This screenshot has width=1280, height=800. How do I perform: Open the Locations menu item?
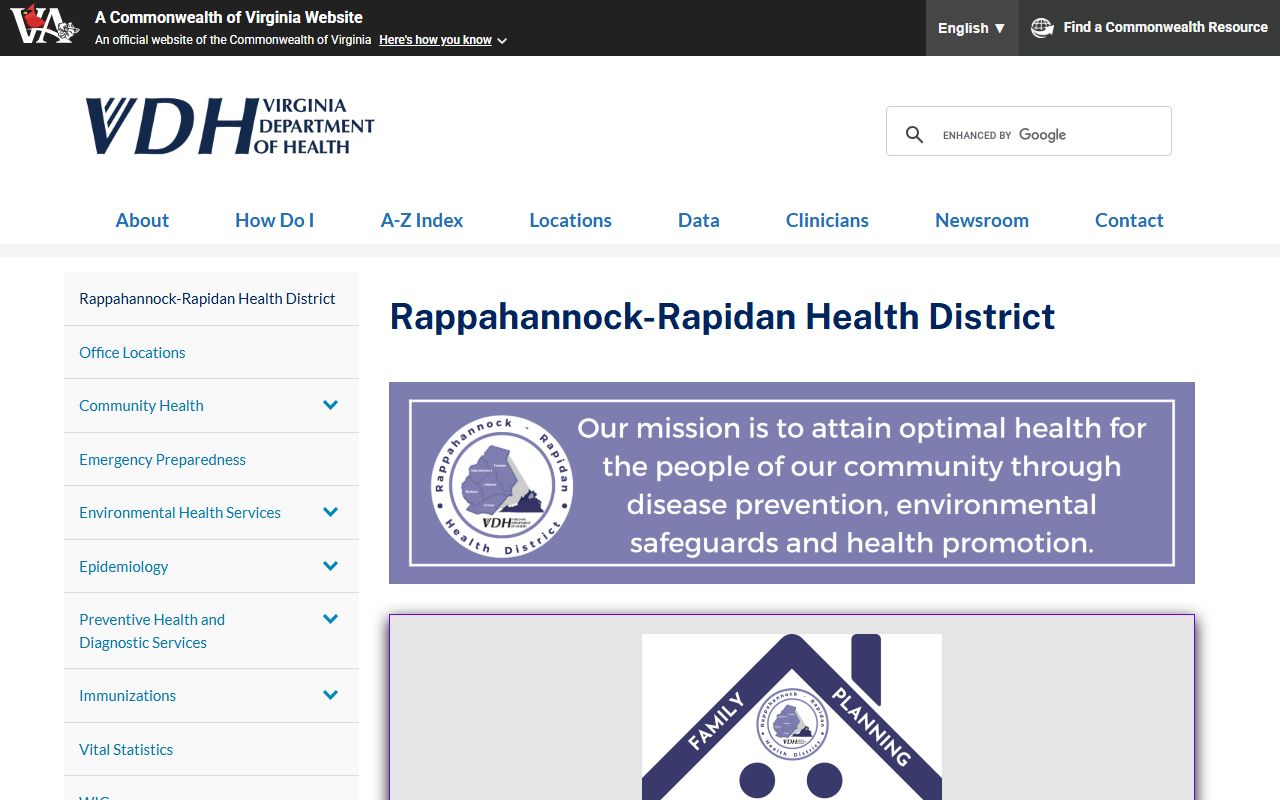570,220
